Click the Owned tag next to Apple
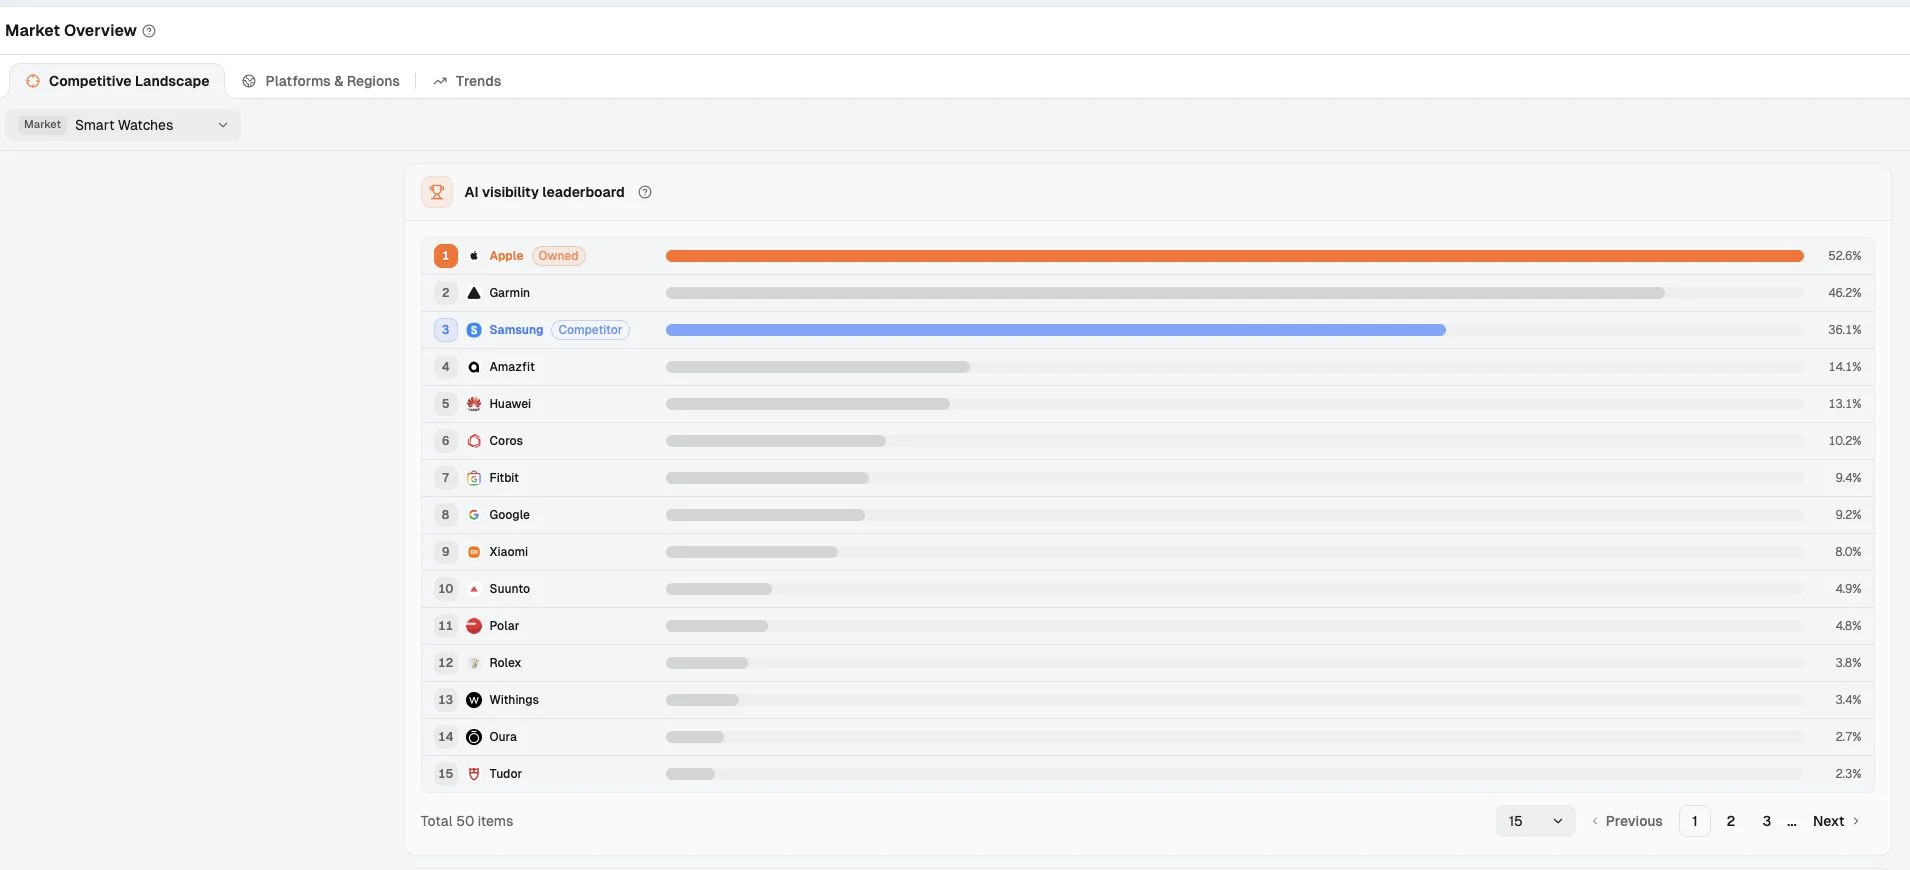Screen dimensions: 1910x870 click(x=558, y=256)
